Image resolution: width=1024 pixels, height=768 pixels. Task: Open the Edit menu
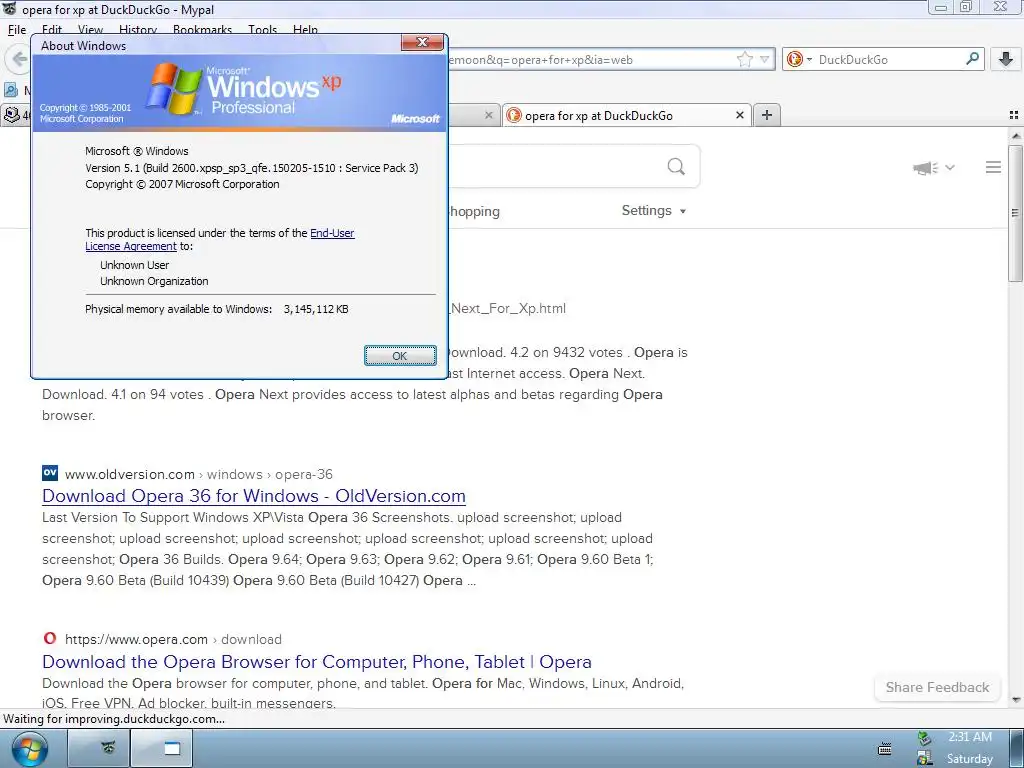[x=52, y=29]
